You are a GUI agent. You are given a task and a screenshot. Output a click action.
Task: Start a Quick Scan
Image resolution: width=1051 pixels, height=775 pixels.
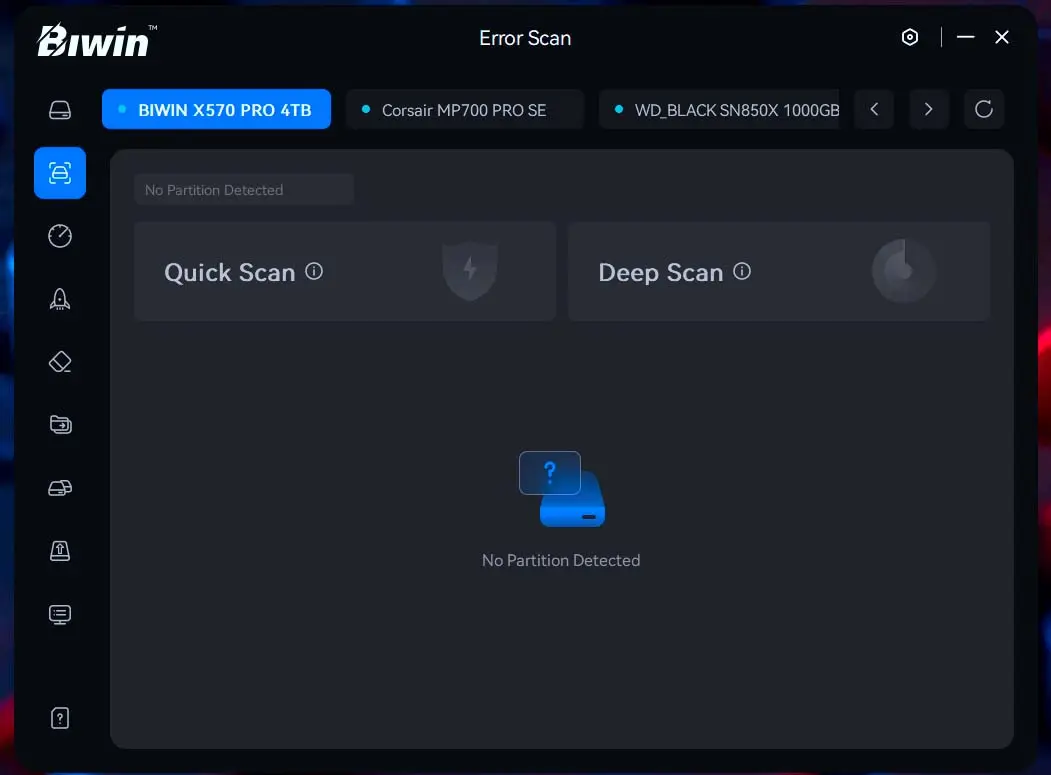coord(230,273)
